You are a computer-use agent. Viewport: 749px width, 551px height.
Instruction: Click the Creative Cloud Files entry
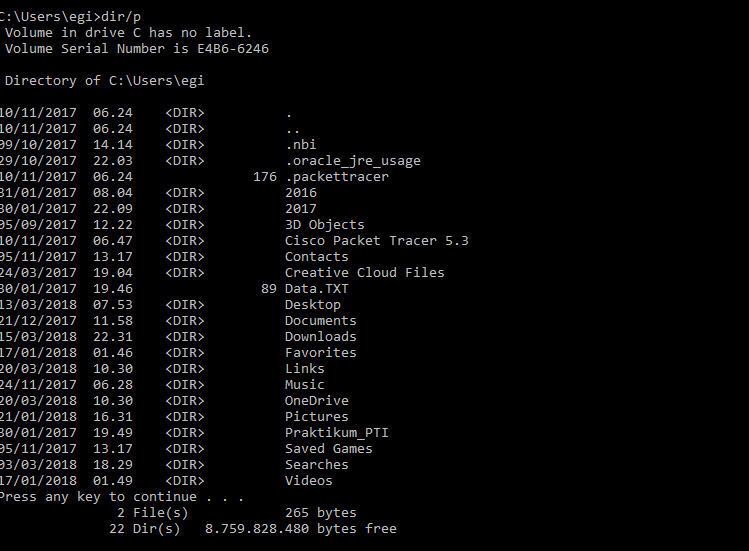coord(364,273)
